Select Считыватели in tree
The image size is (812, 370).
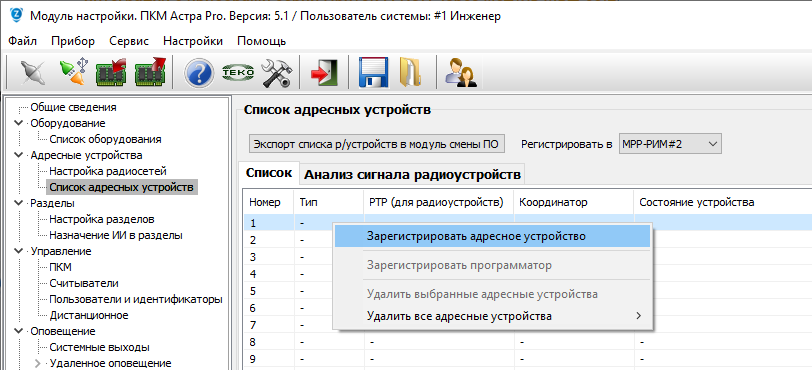tap(84, 283)
